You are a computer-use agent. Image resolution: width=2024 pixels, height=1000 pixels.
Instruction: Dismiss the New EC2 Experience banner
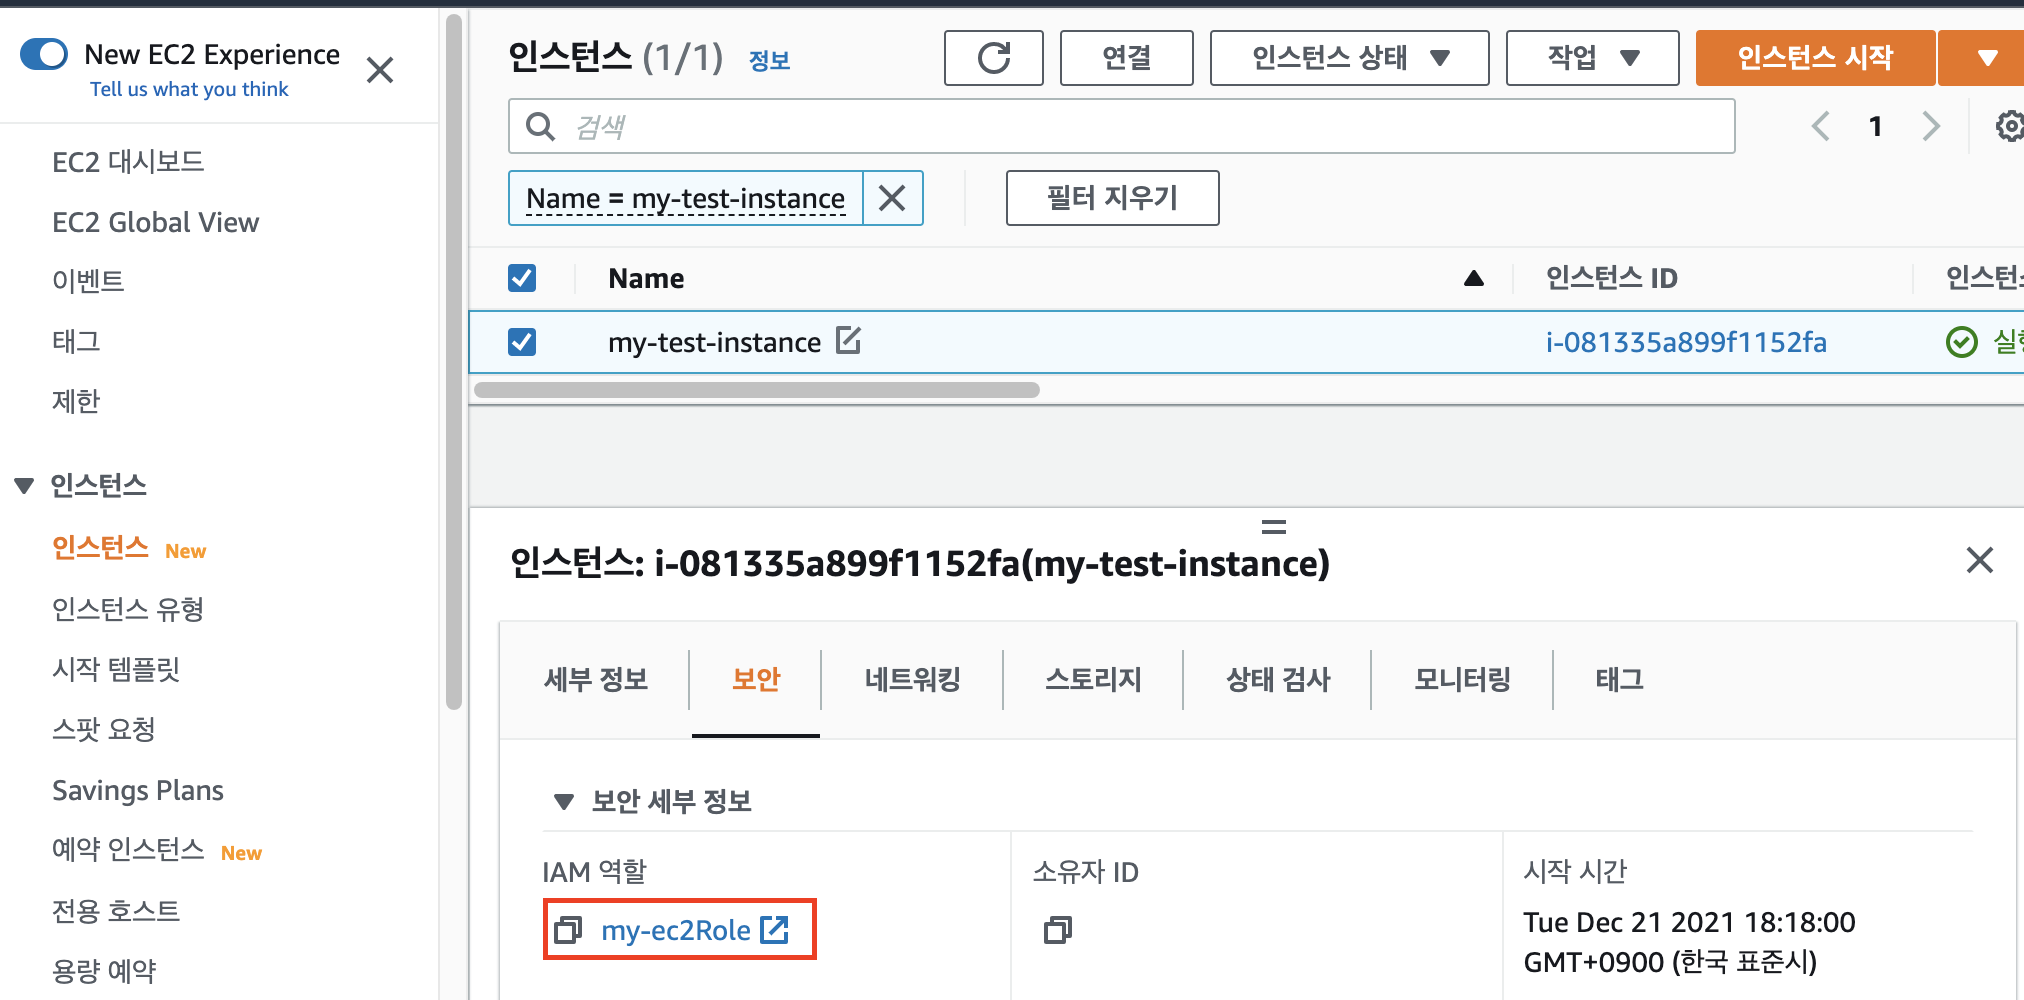(x=380, y=70)
